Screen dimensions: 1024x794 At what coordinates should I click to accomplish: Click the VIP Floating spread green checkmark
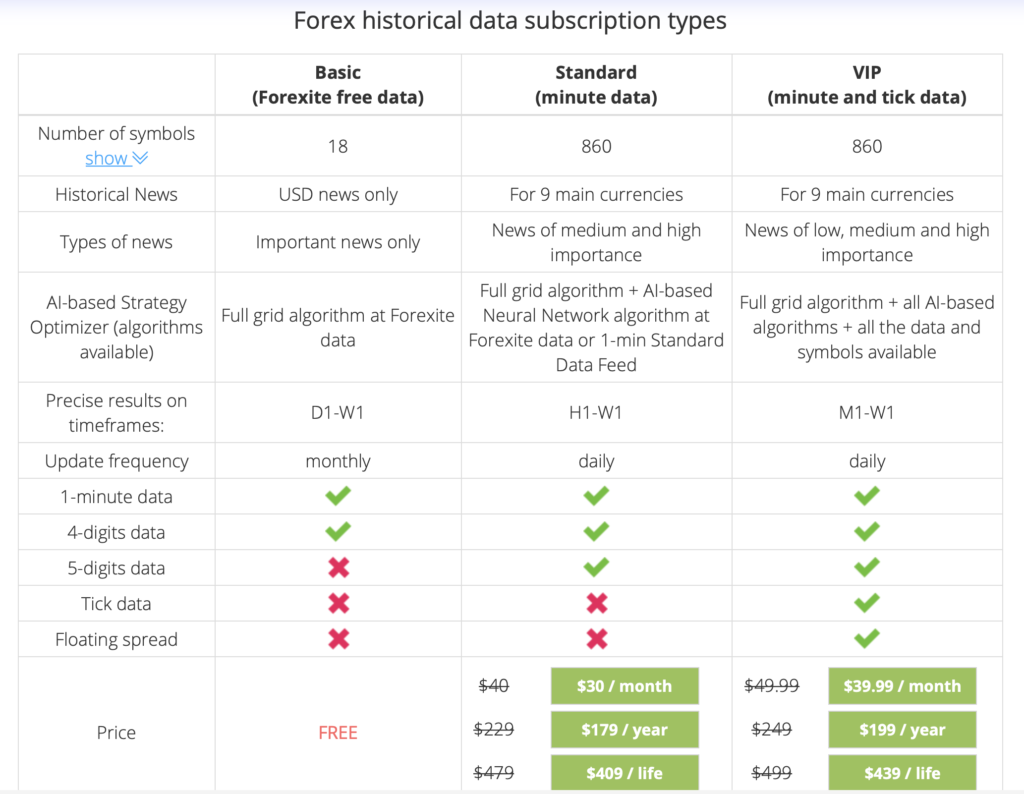pyautogui.click(x=867, y=639)
